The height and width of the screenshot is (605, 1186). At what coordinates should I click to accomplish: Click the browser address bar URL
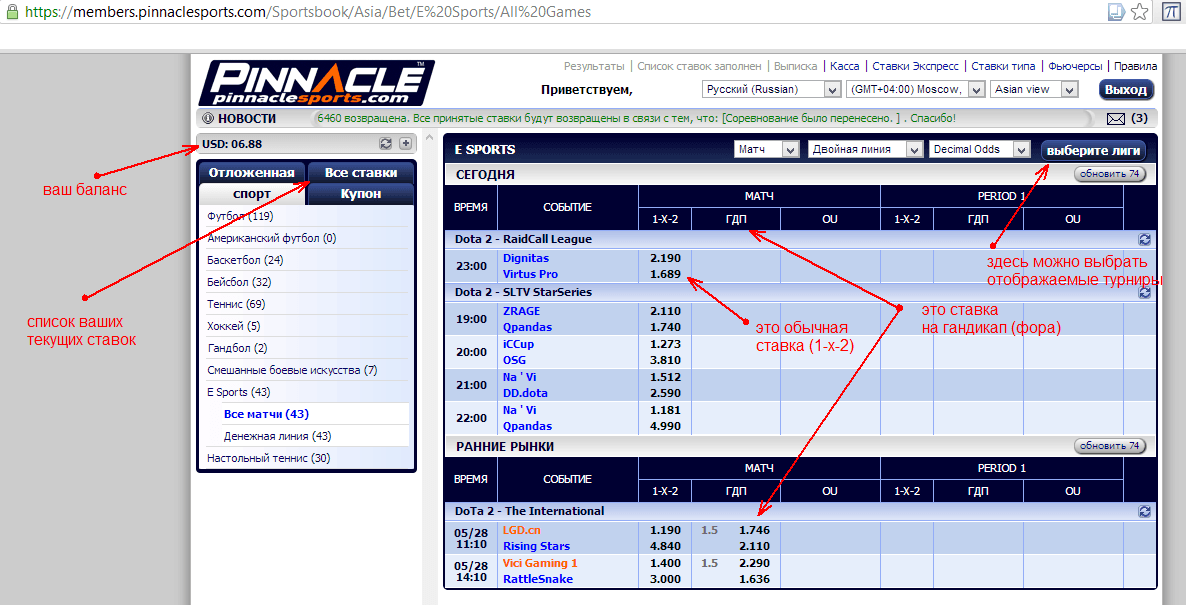pyautogui.click(x=308, y=12)
